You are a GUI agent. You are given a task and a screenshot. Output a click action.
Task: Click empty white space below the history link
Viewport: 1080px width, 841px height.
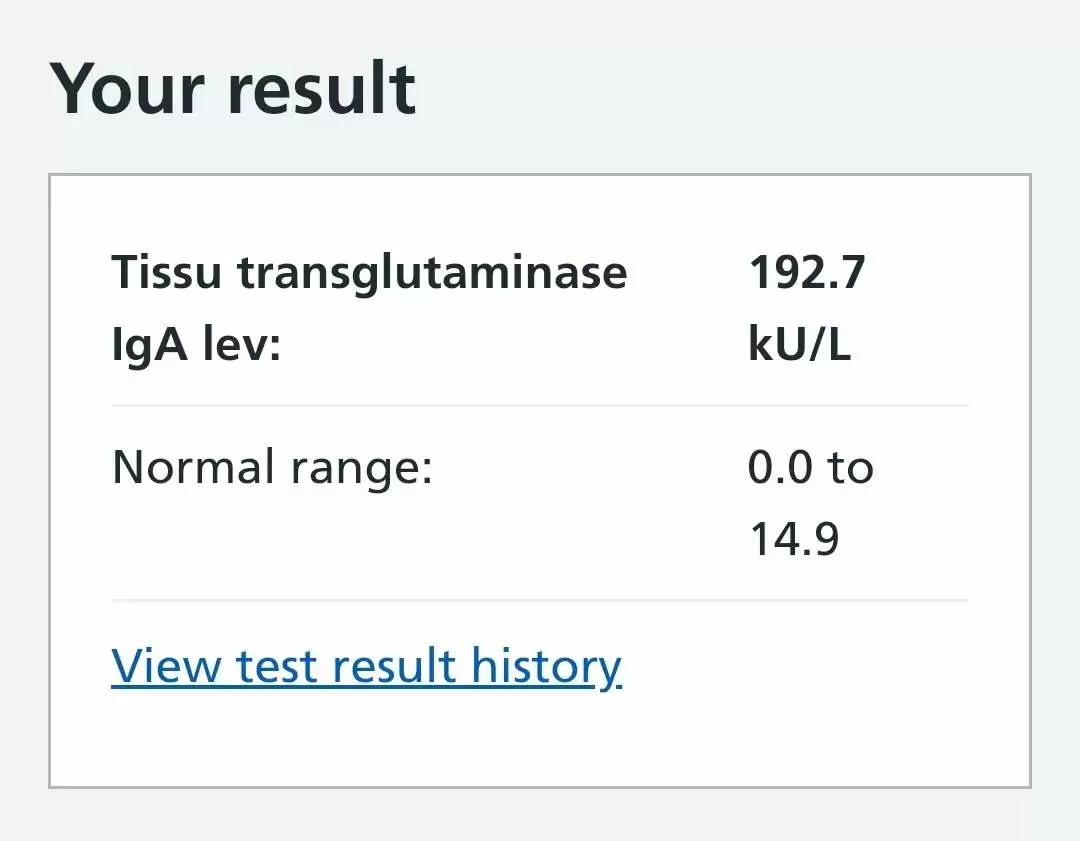[x=540, y=740]
